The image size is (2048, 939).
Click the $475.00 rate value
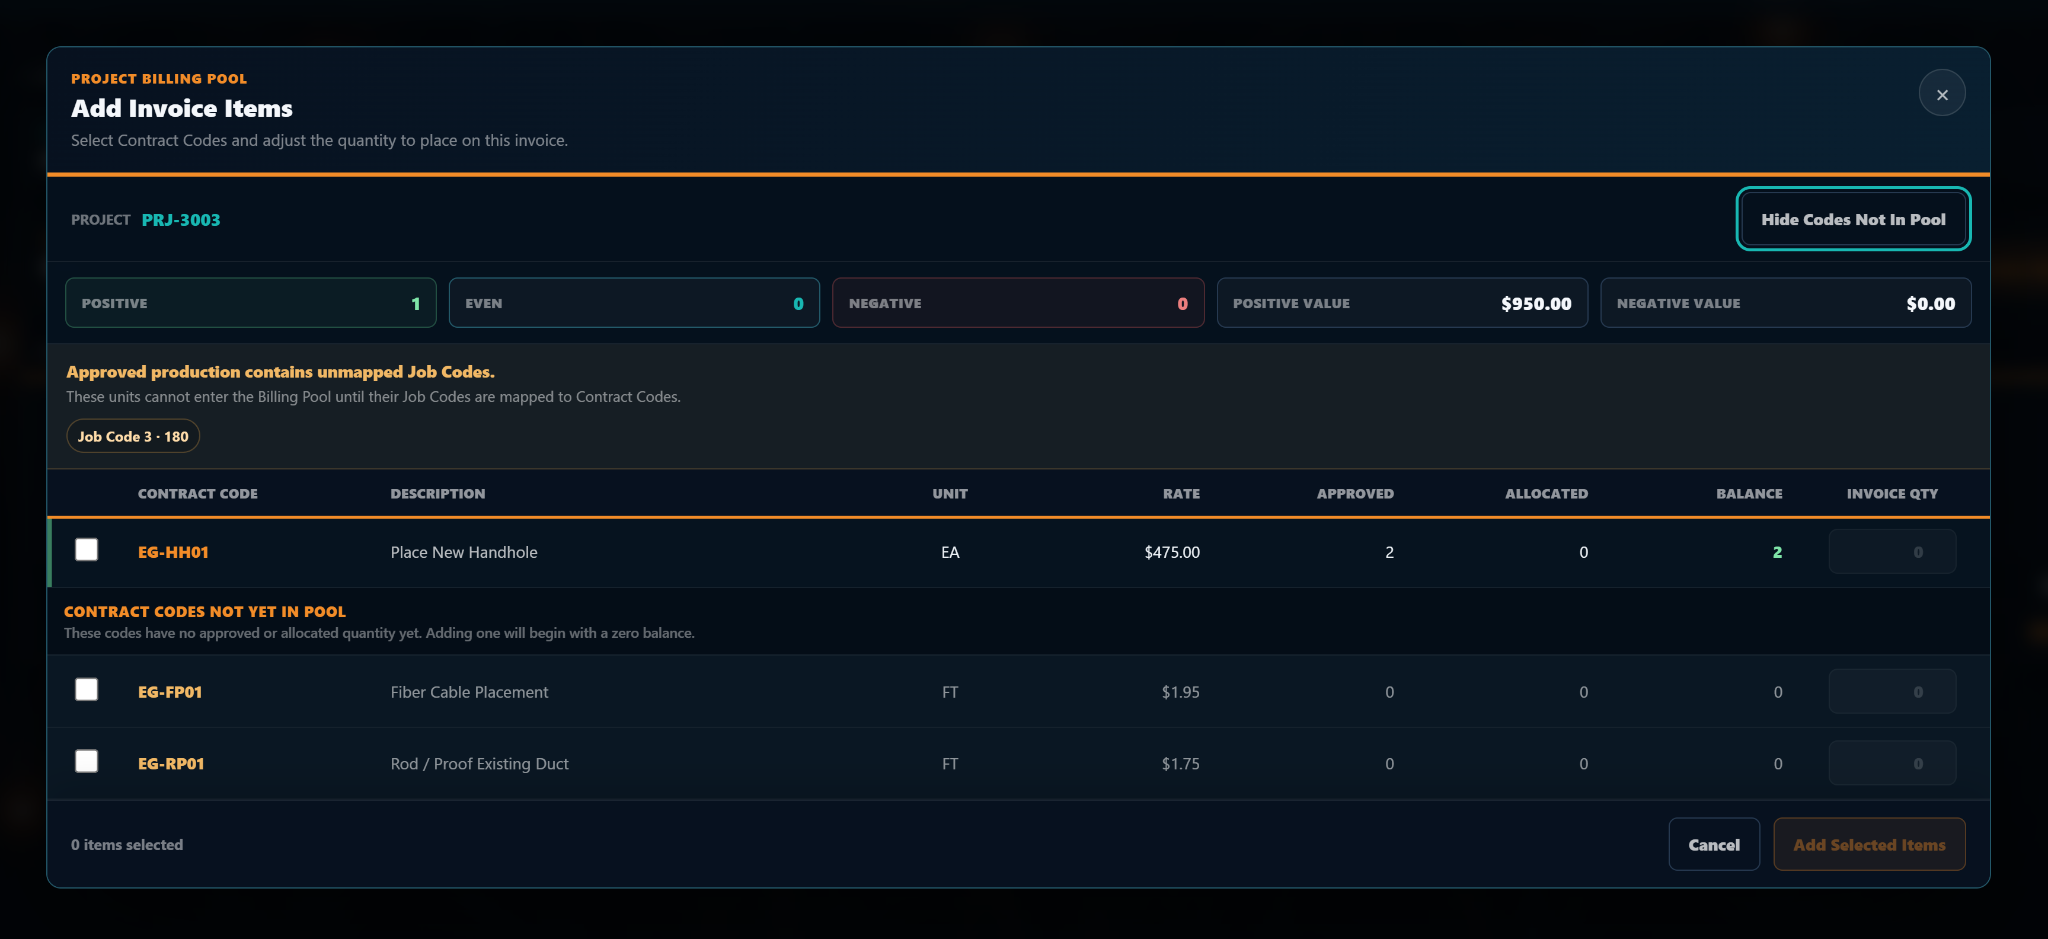tap(1172, 552)
